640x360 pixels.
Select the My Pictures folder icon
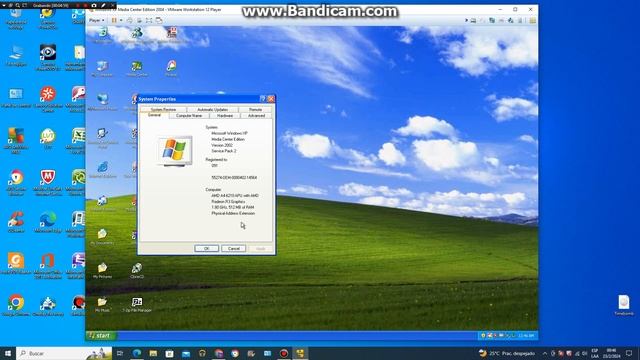(x=102, y=271)
